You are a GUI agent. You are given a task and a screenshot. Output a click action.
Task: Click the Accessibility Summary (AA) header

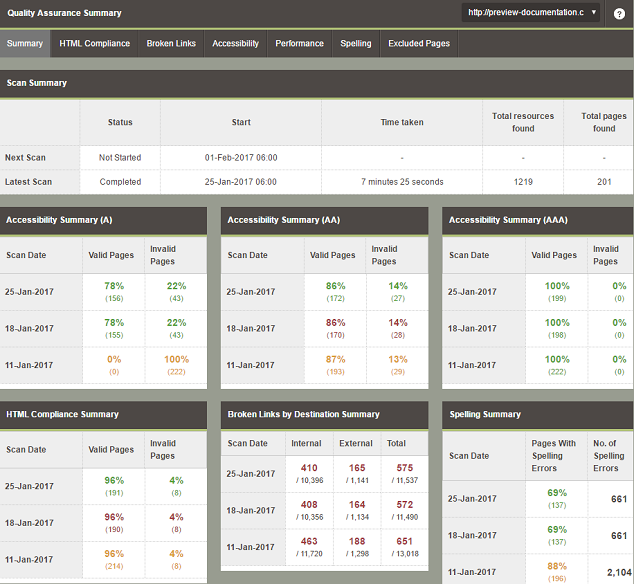[325, 220]
